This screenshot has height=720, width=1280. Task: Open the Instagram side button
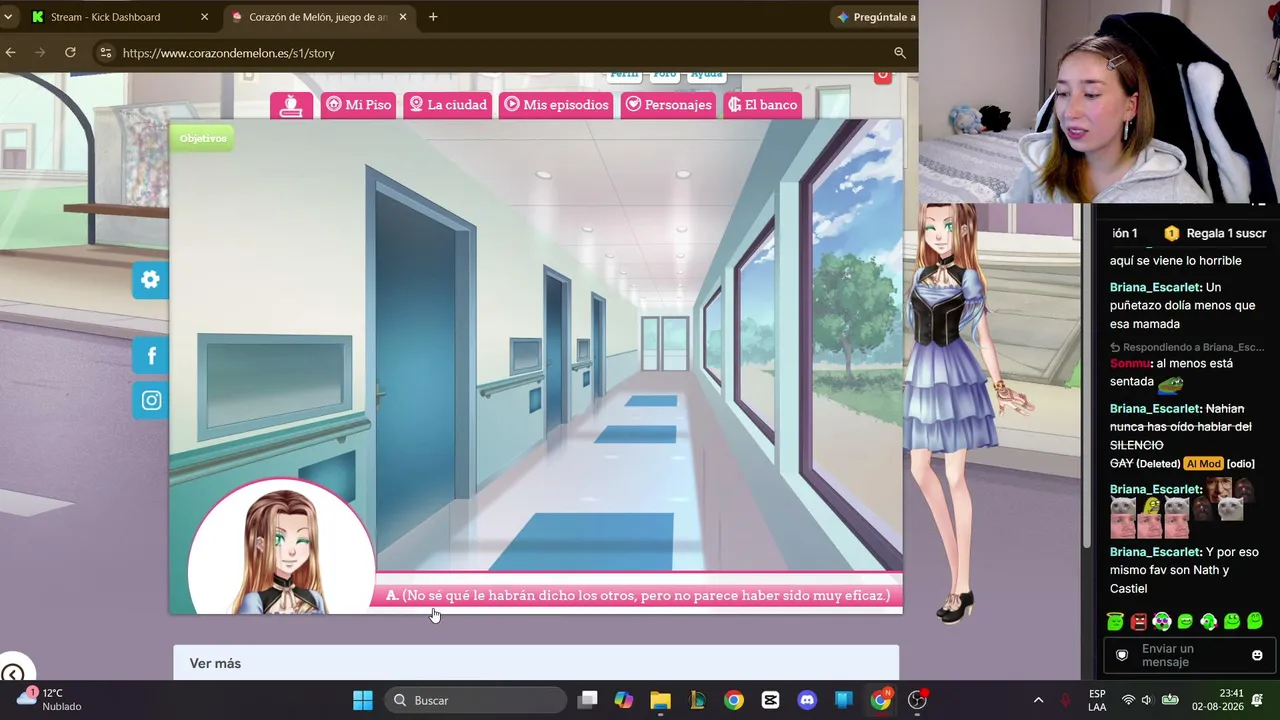[151, 401]
